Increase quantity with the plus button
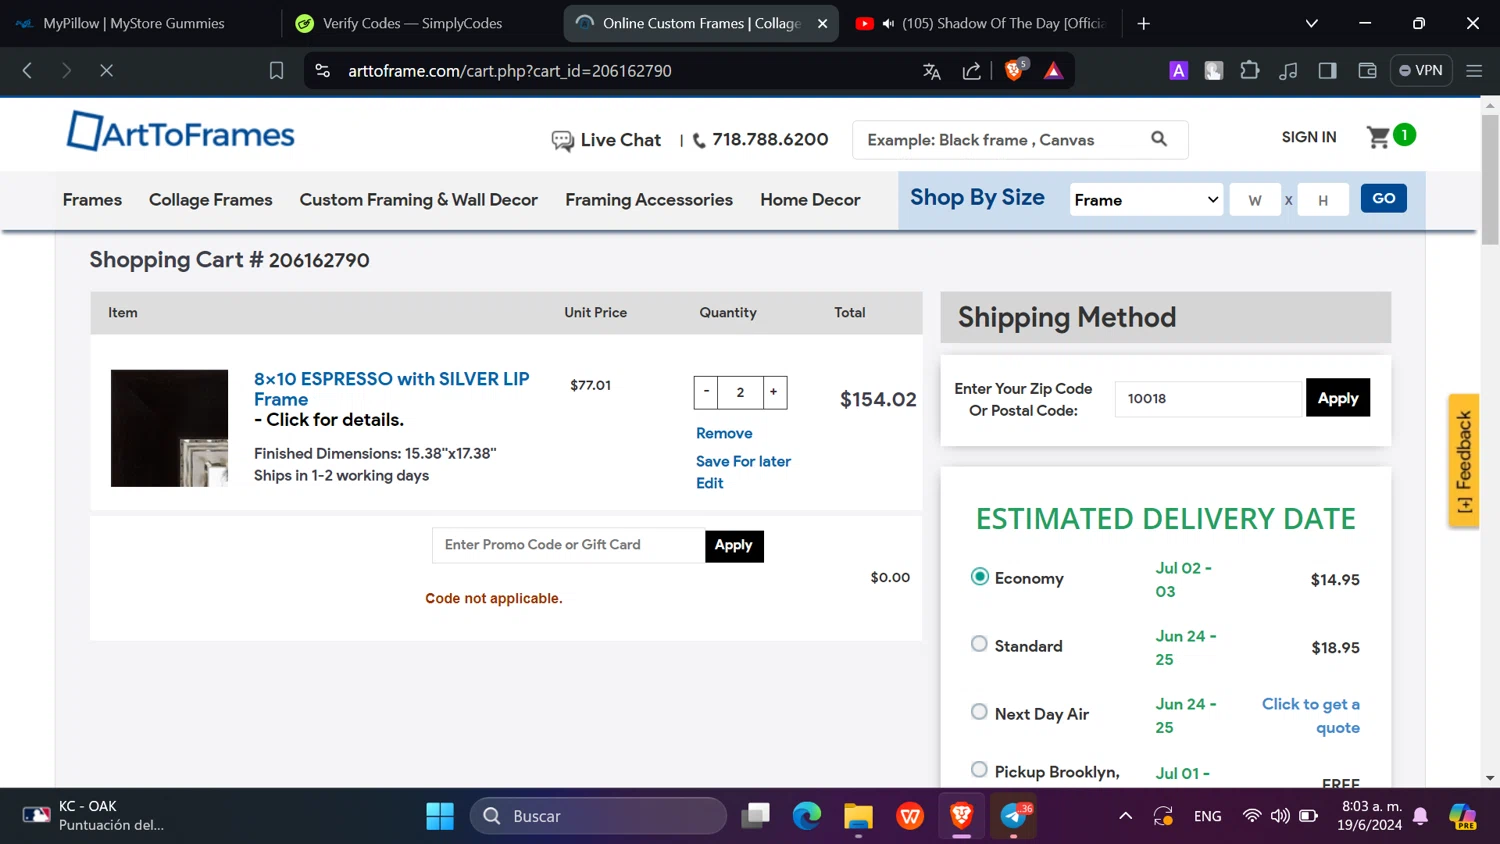The height and width of the screenshot is (844, 1500). [774, 392]
